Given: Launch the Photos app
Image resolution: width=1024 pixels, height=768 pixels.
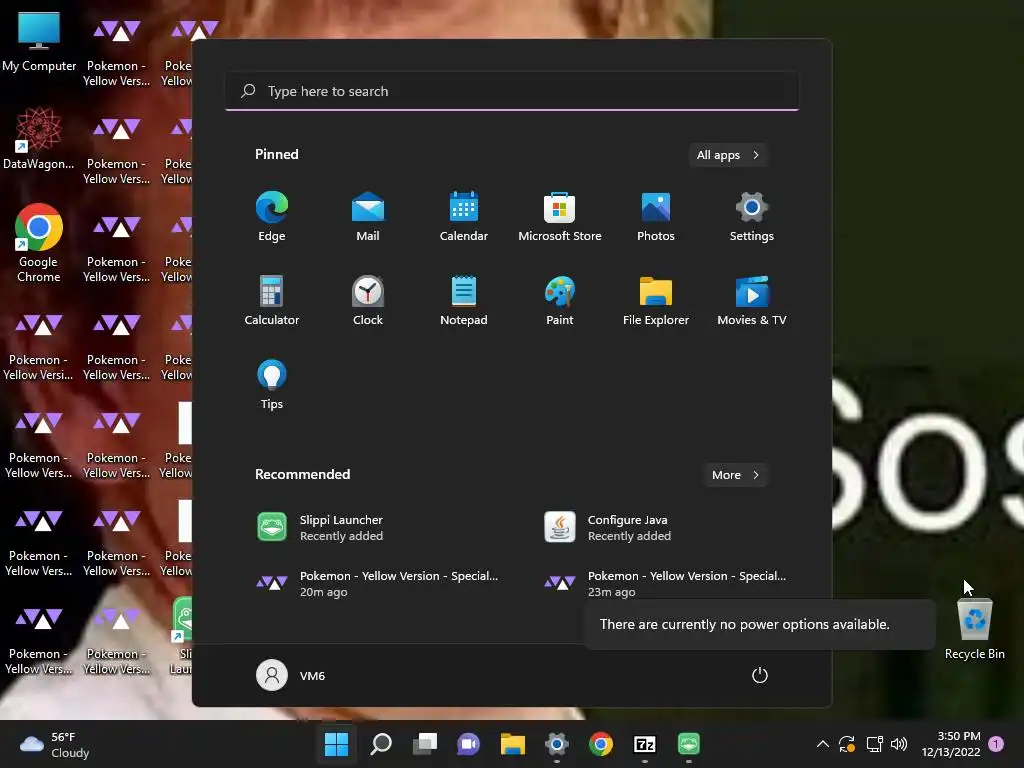Looking at the screenshot, I should [x=656, y=217].
